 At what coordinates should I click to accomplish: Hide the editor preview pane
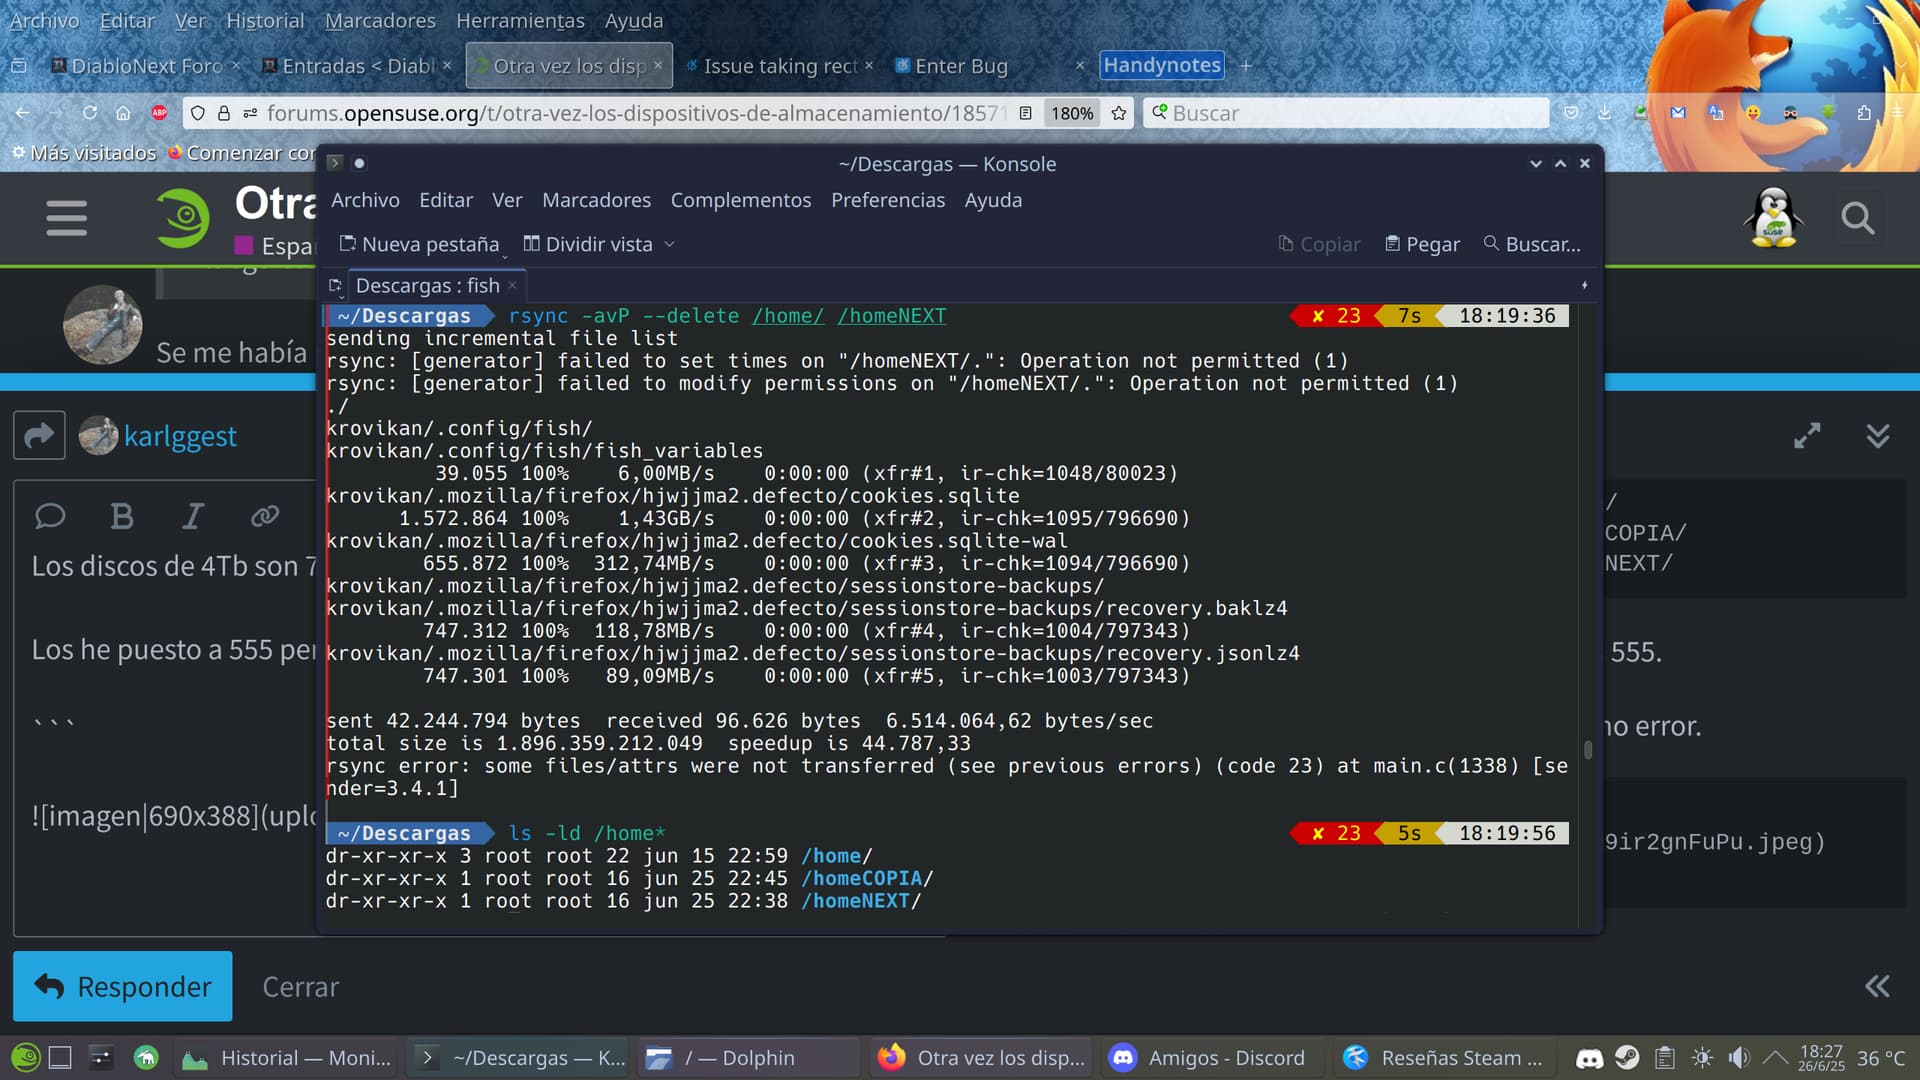tap(1877, 987)
